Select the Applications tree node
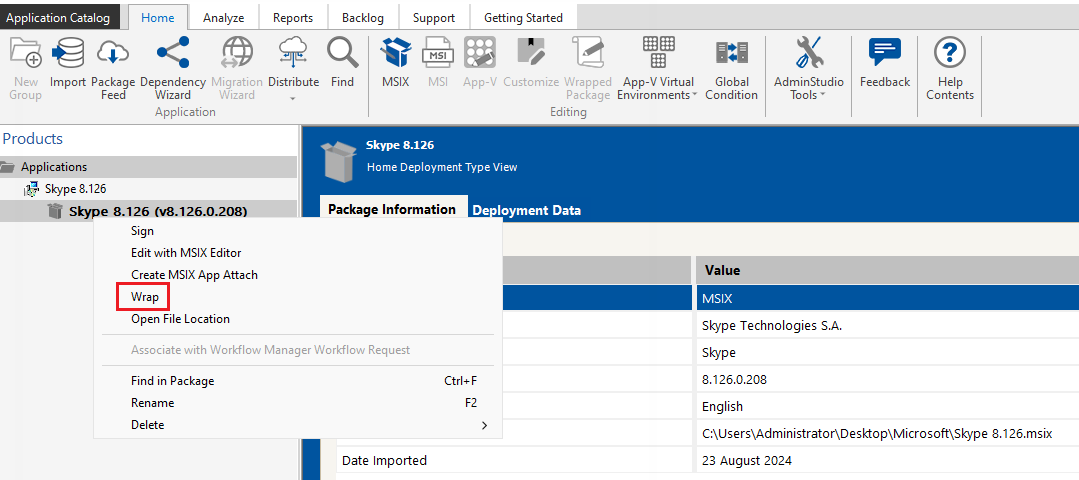Screen dimensions: 1079x480 pos(54,167)
